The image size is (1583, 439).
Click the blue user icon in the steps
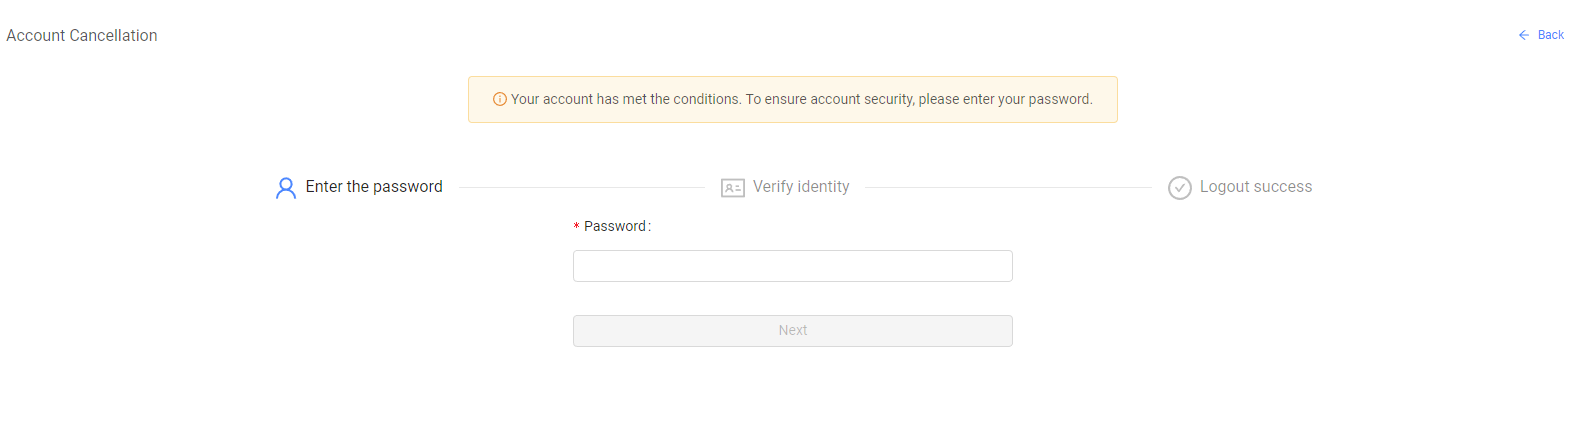pyautogui.click(x=286, y=188)
